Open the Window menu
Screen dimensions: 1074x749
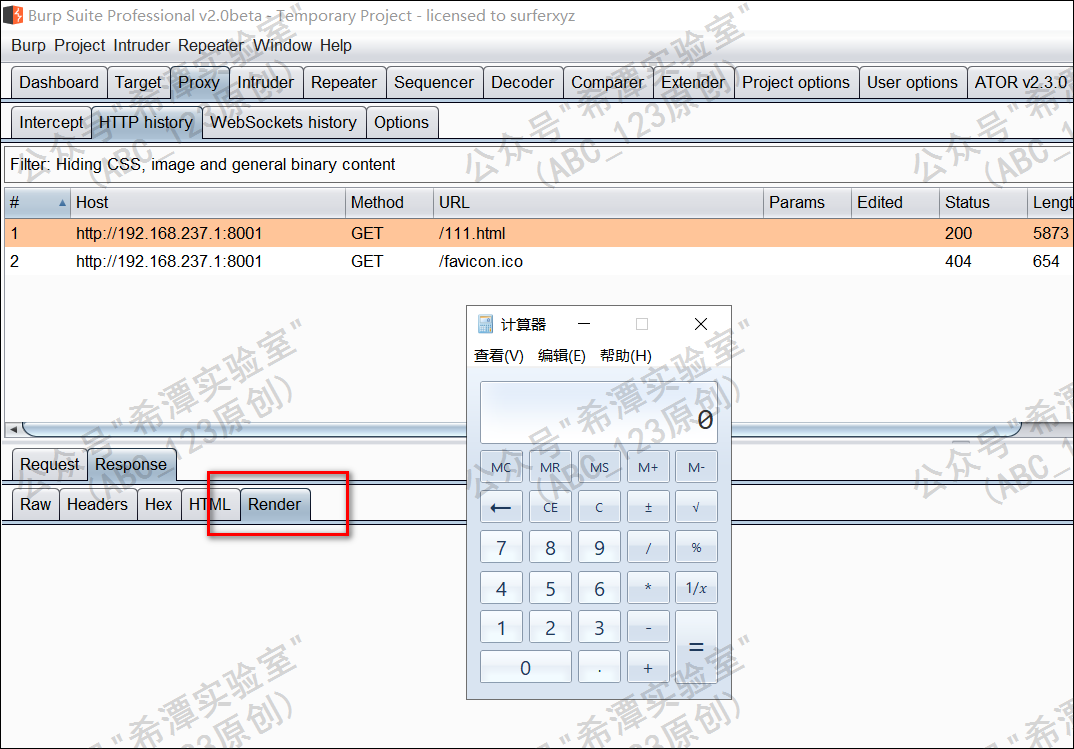pyautogui.click(x=282, y=46)
